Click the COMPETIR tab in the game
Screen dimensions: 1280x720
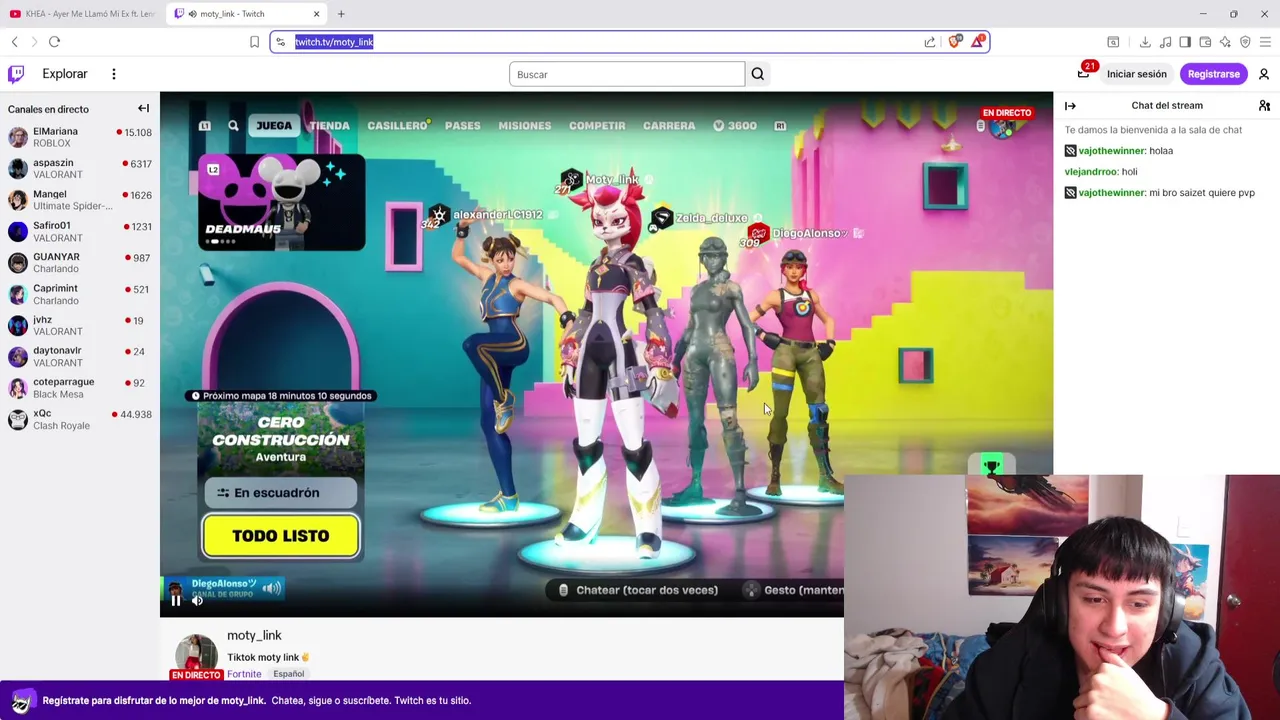tap(597, 126)
